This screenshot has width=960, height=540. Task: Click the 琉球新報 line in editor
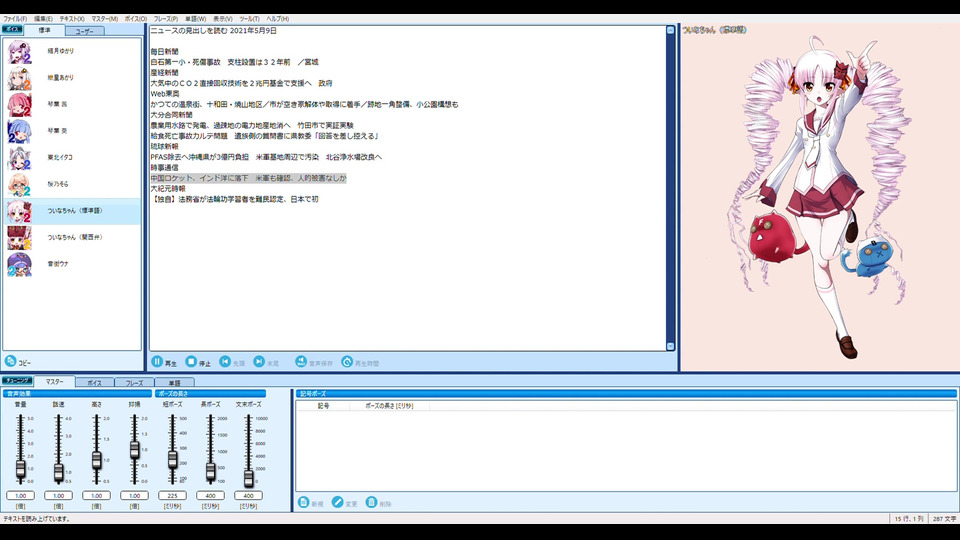click(165, 146)
